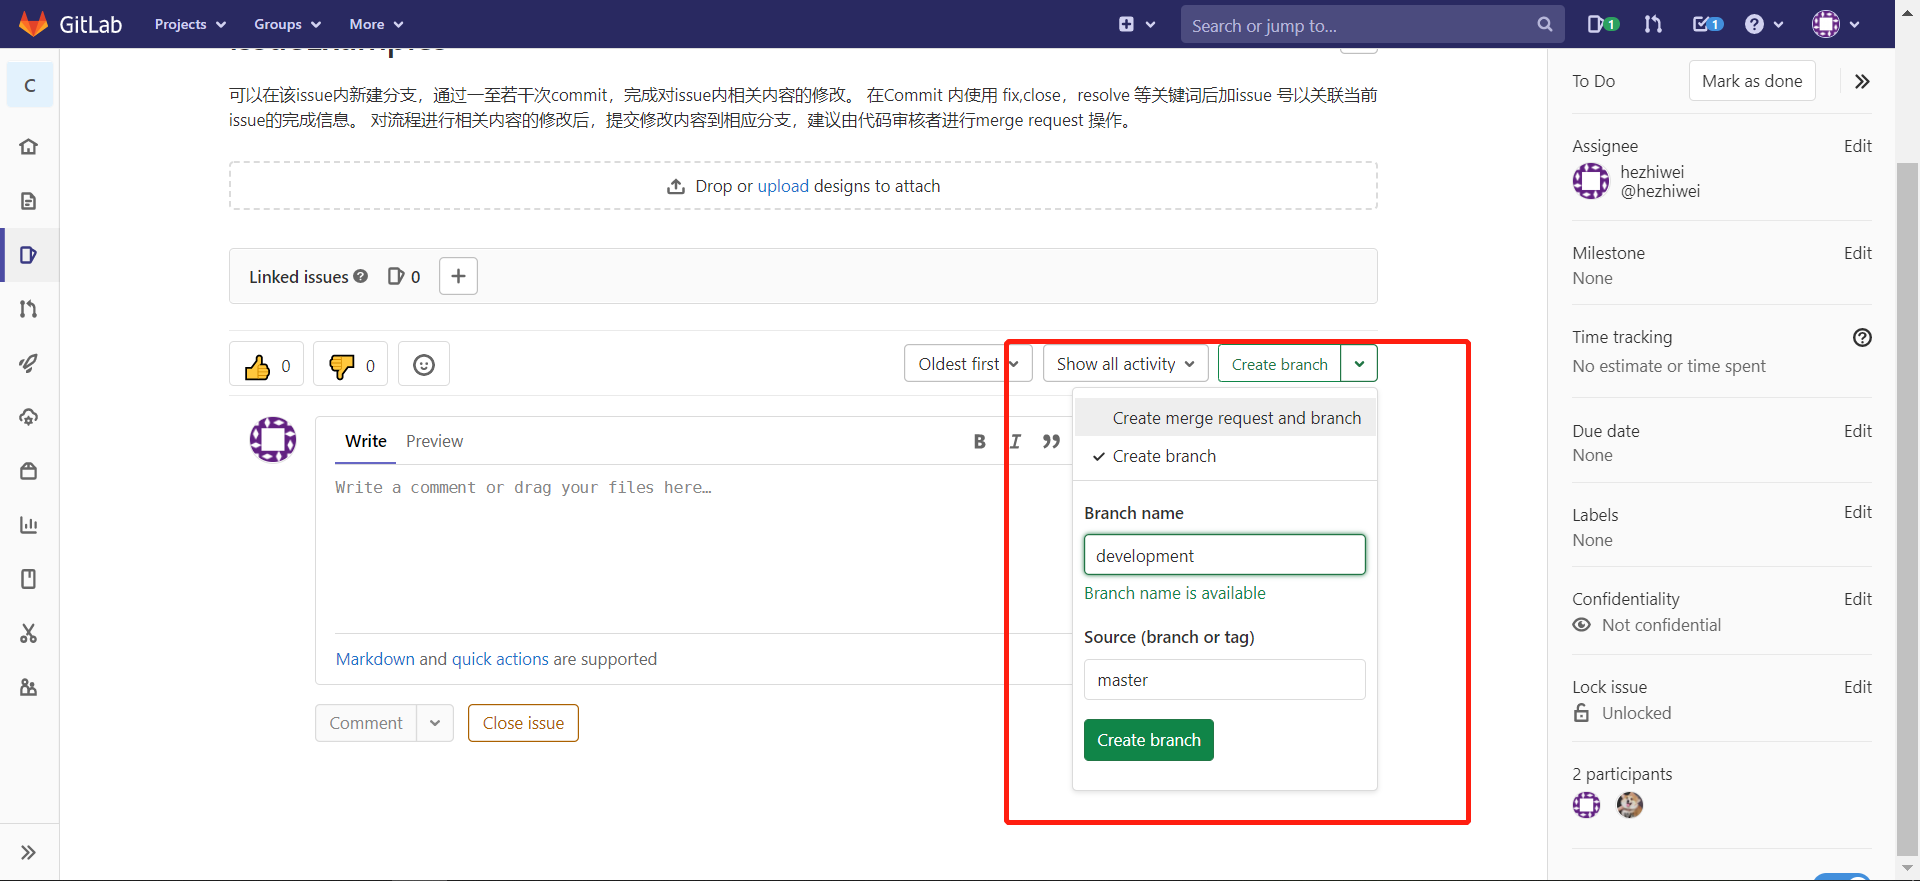Open merge requests from the header

pos(1653,24)
